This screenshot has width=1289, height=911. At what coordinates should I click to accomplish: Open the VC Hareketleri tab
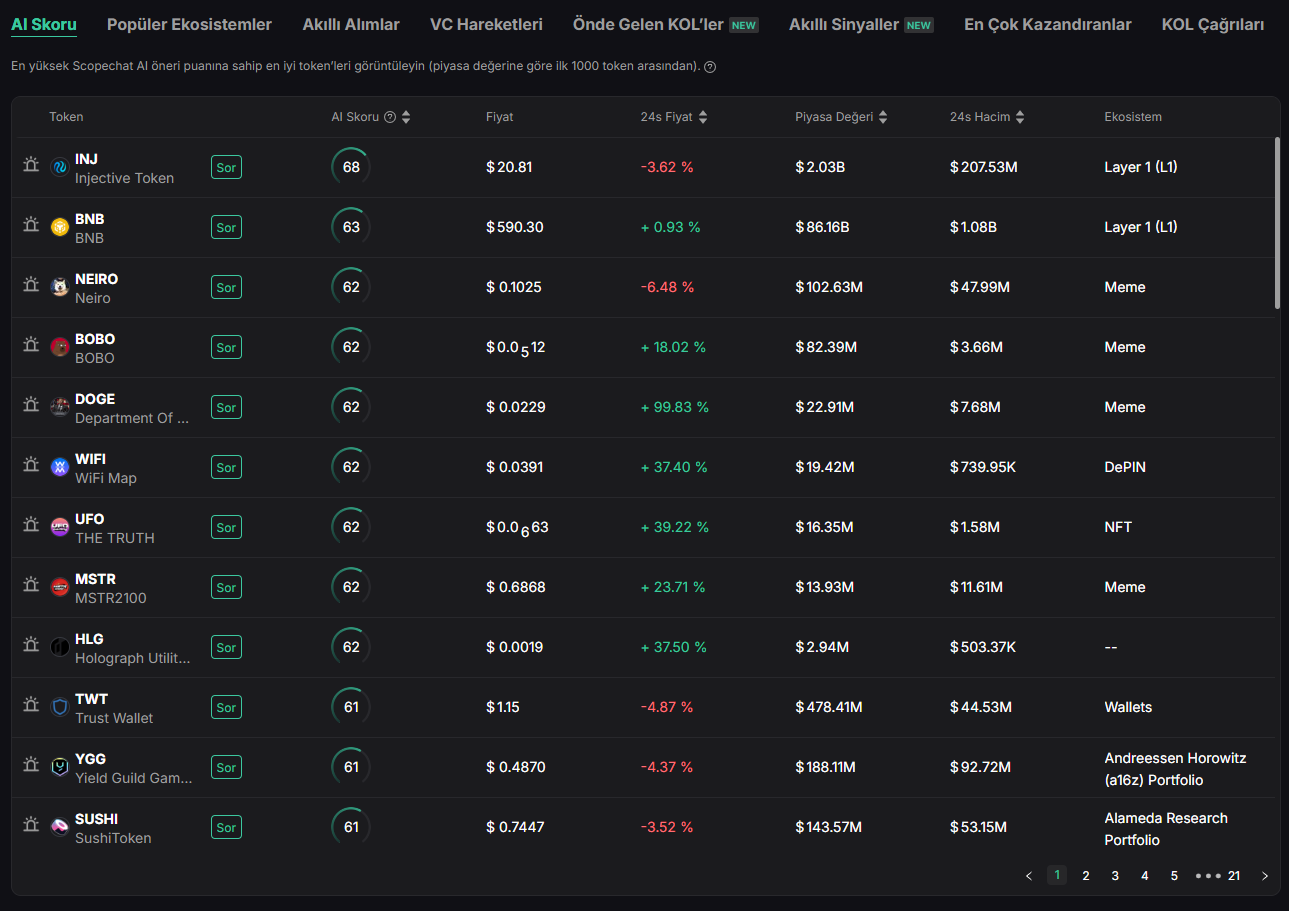(x=486, y=24)
